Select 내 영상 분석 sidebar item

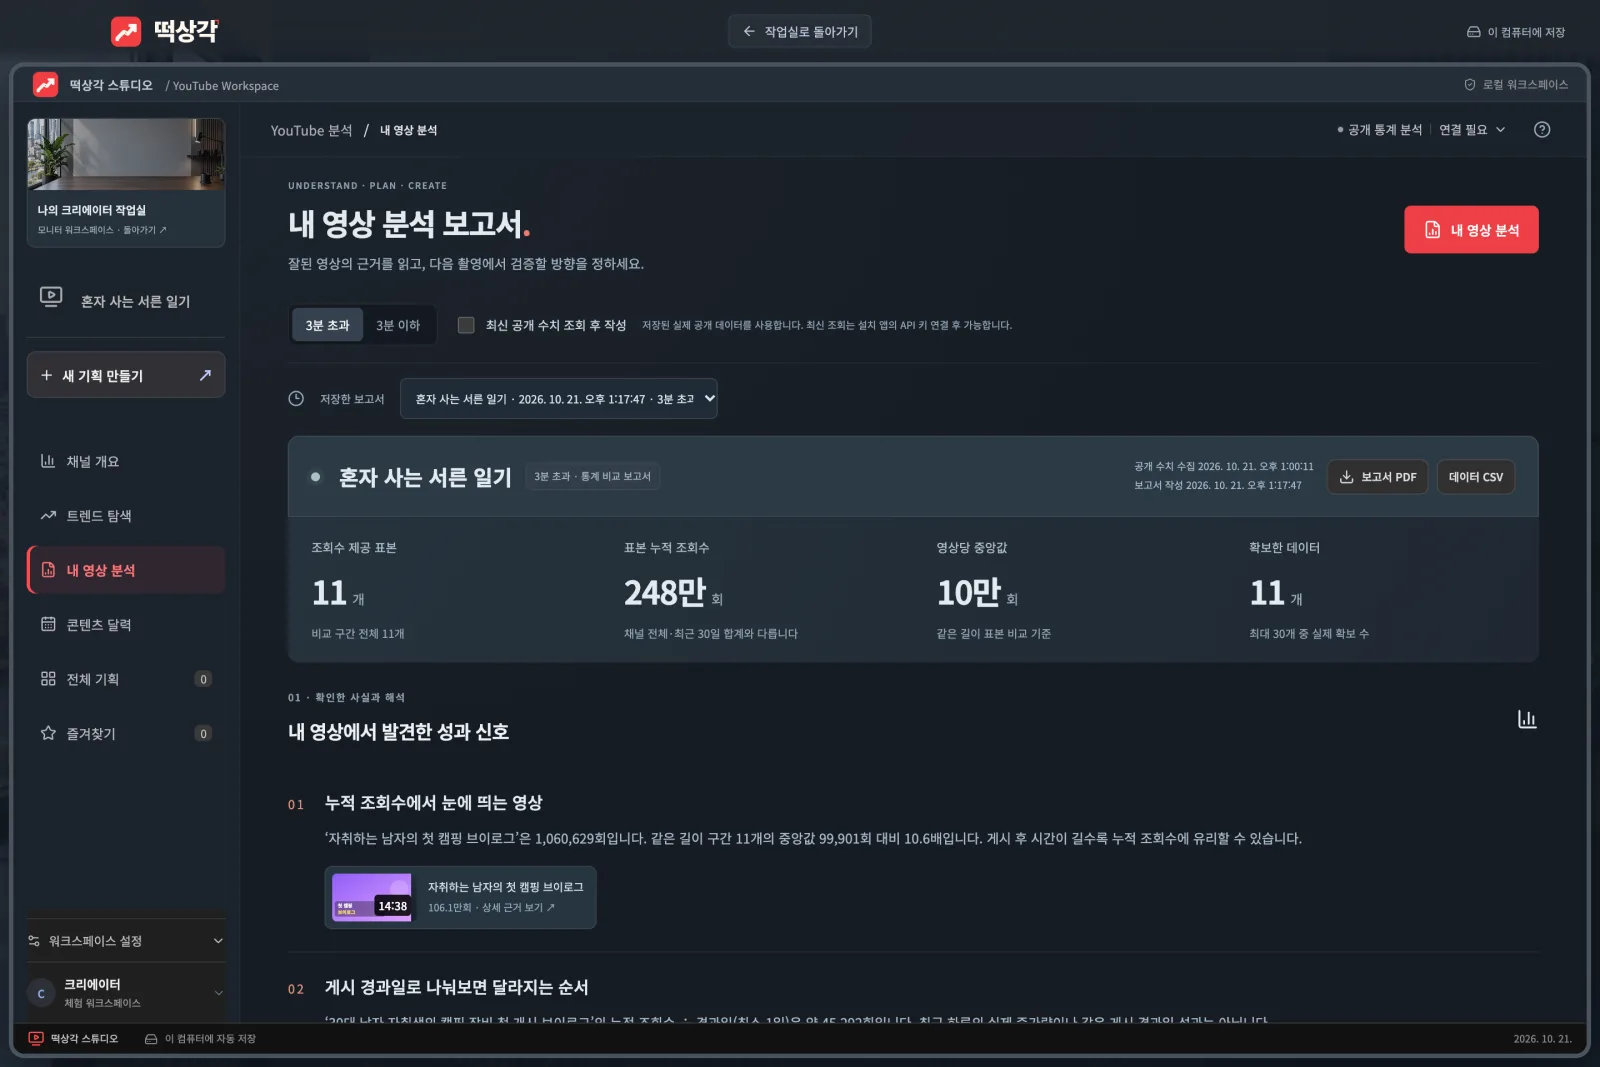pyautogui.click(x=126, y=570)
